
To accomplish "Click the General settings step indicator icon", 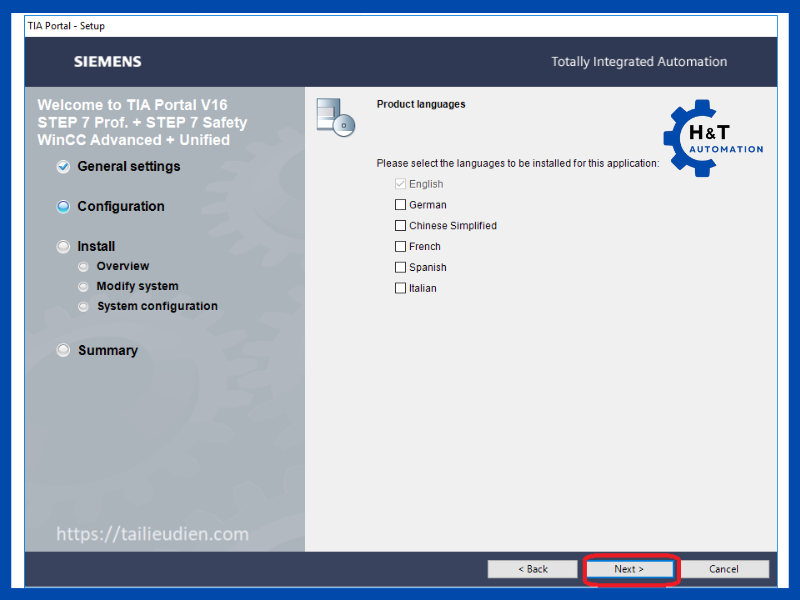I will click(64, 167).
